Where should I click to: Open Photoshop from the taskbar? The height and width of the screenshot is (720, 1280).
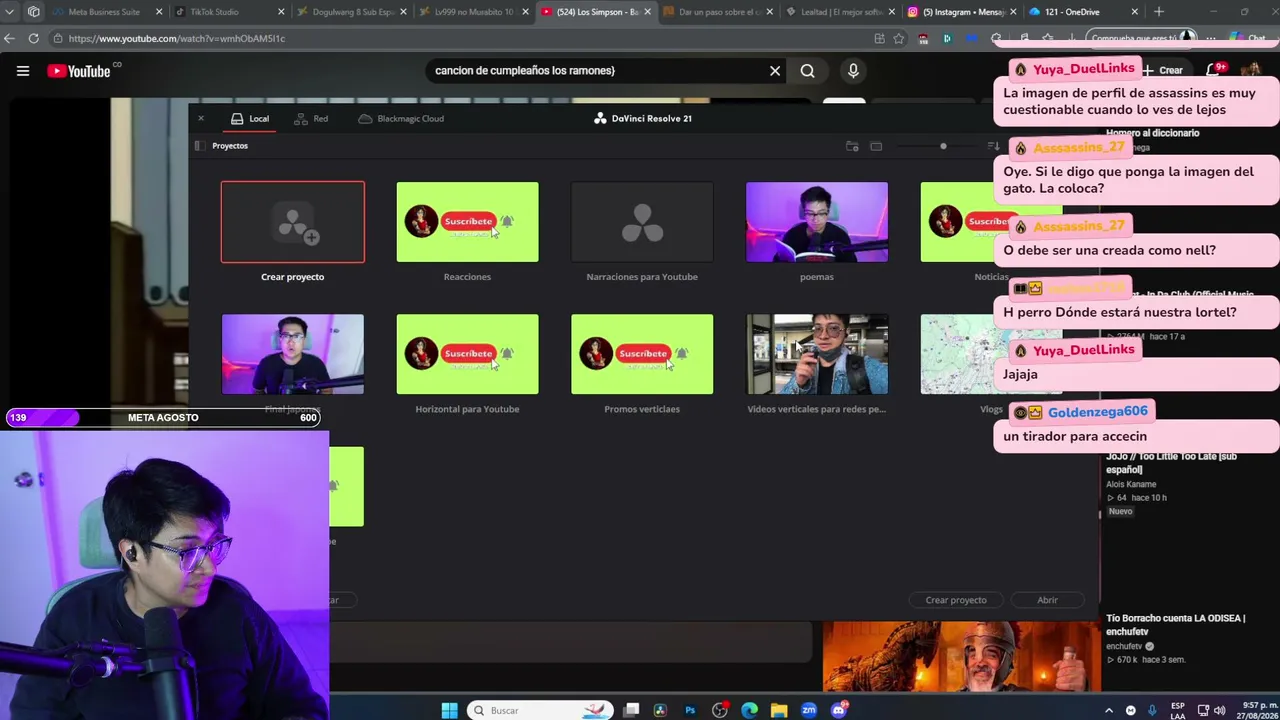690,710
